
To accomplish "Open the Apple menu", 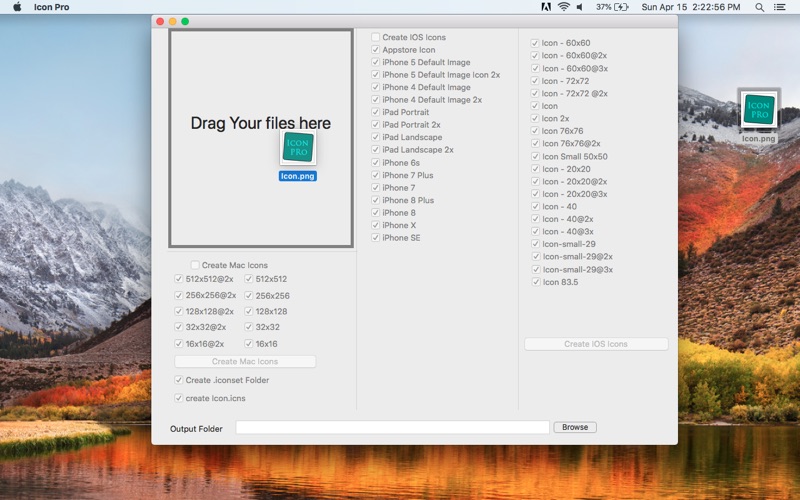I will pos(17,7).
